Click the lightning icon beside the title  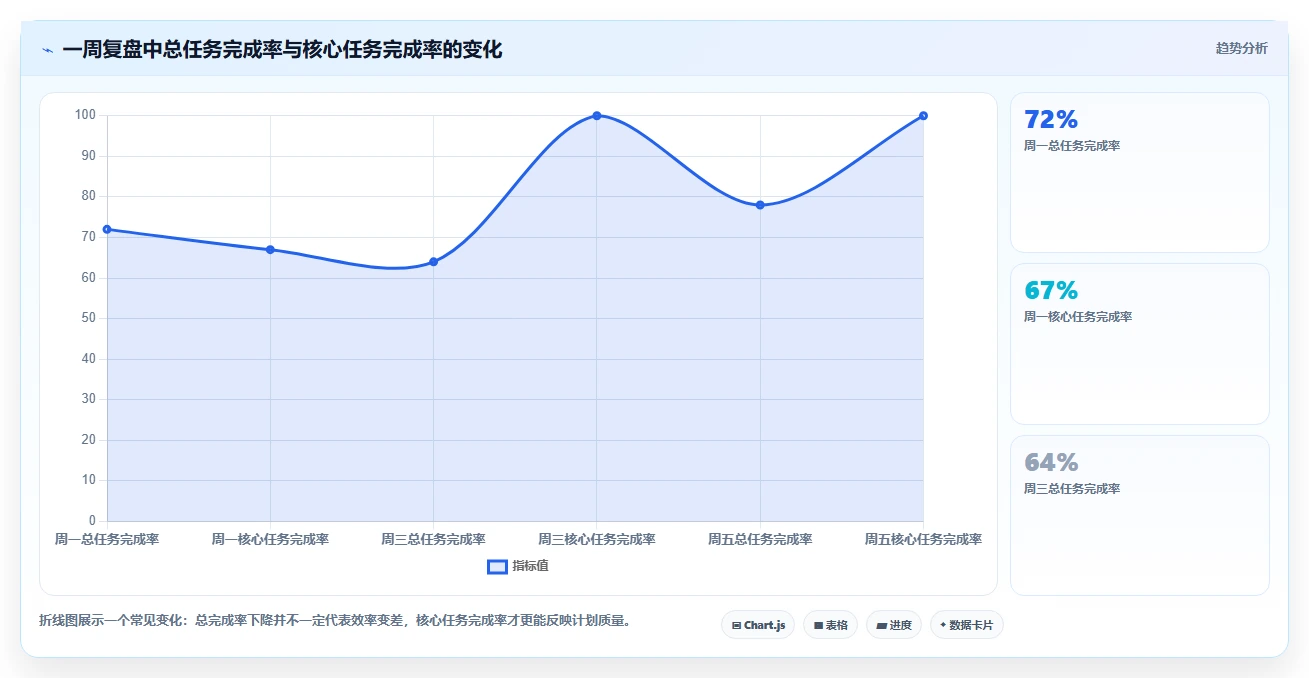click(47, 50)
